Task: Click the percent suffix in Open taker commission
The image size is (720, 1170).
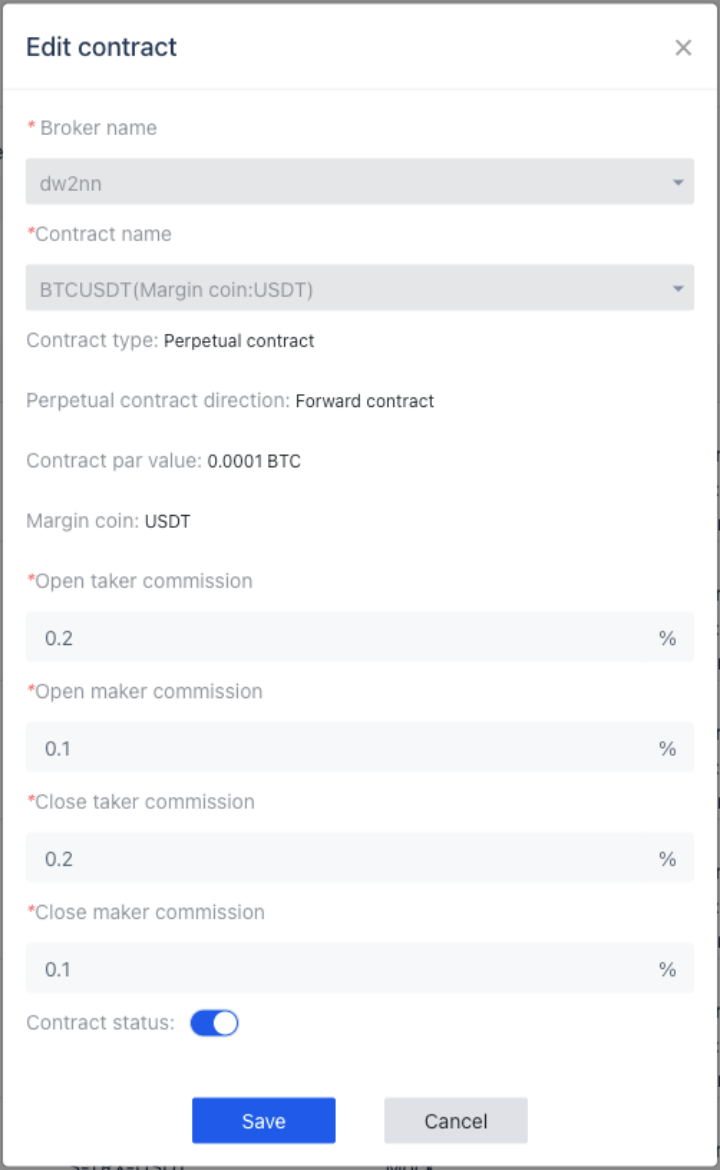Action: [667, 638]
